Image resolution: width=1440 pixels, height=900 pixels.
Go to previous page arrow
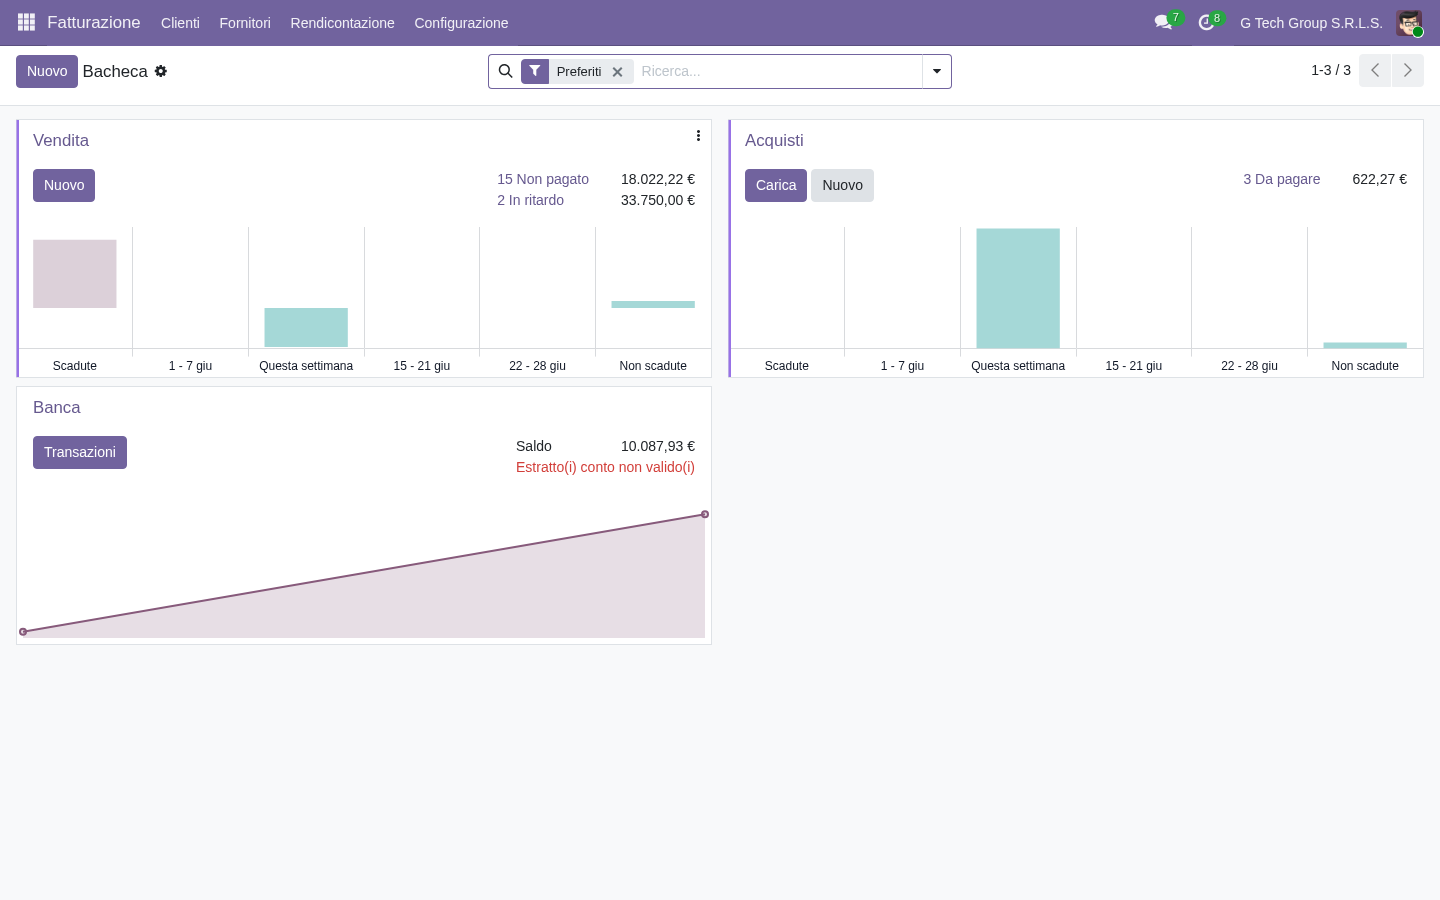point(1375,70)
